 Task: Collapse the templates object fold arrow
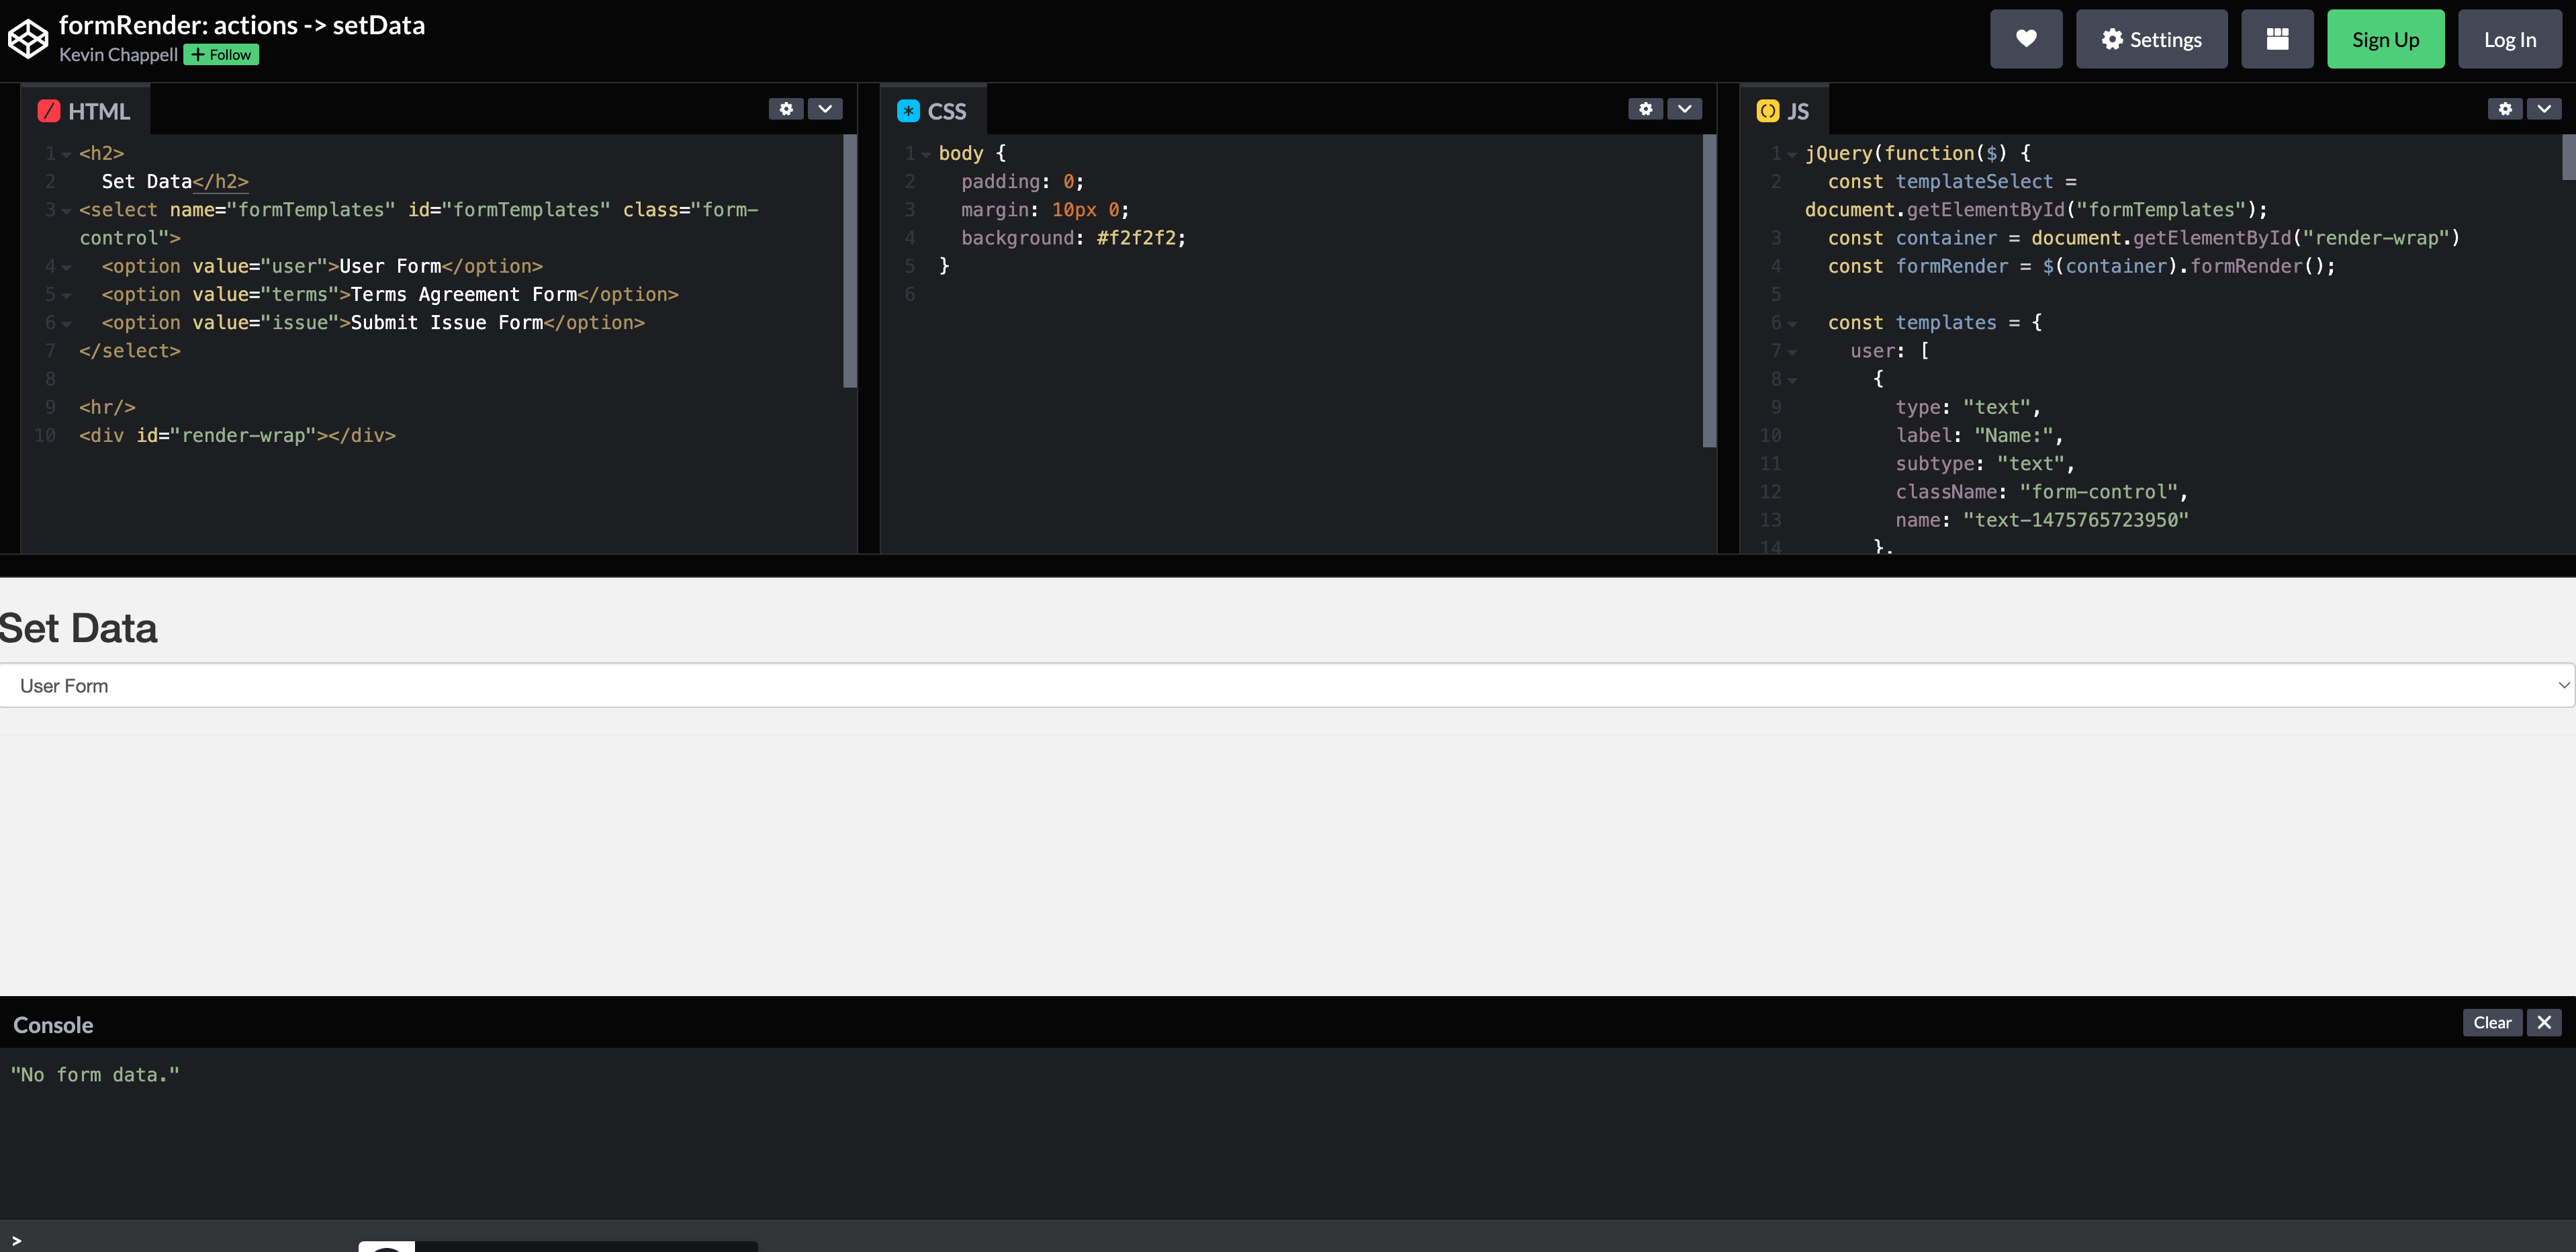tap(1792, 324)
